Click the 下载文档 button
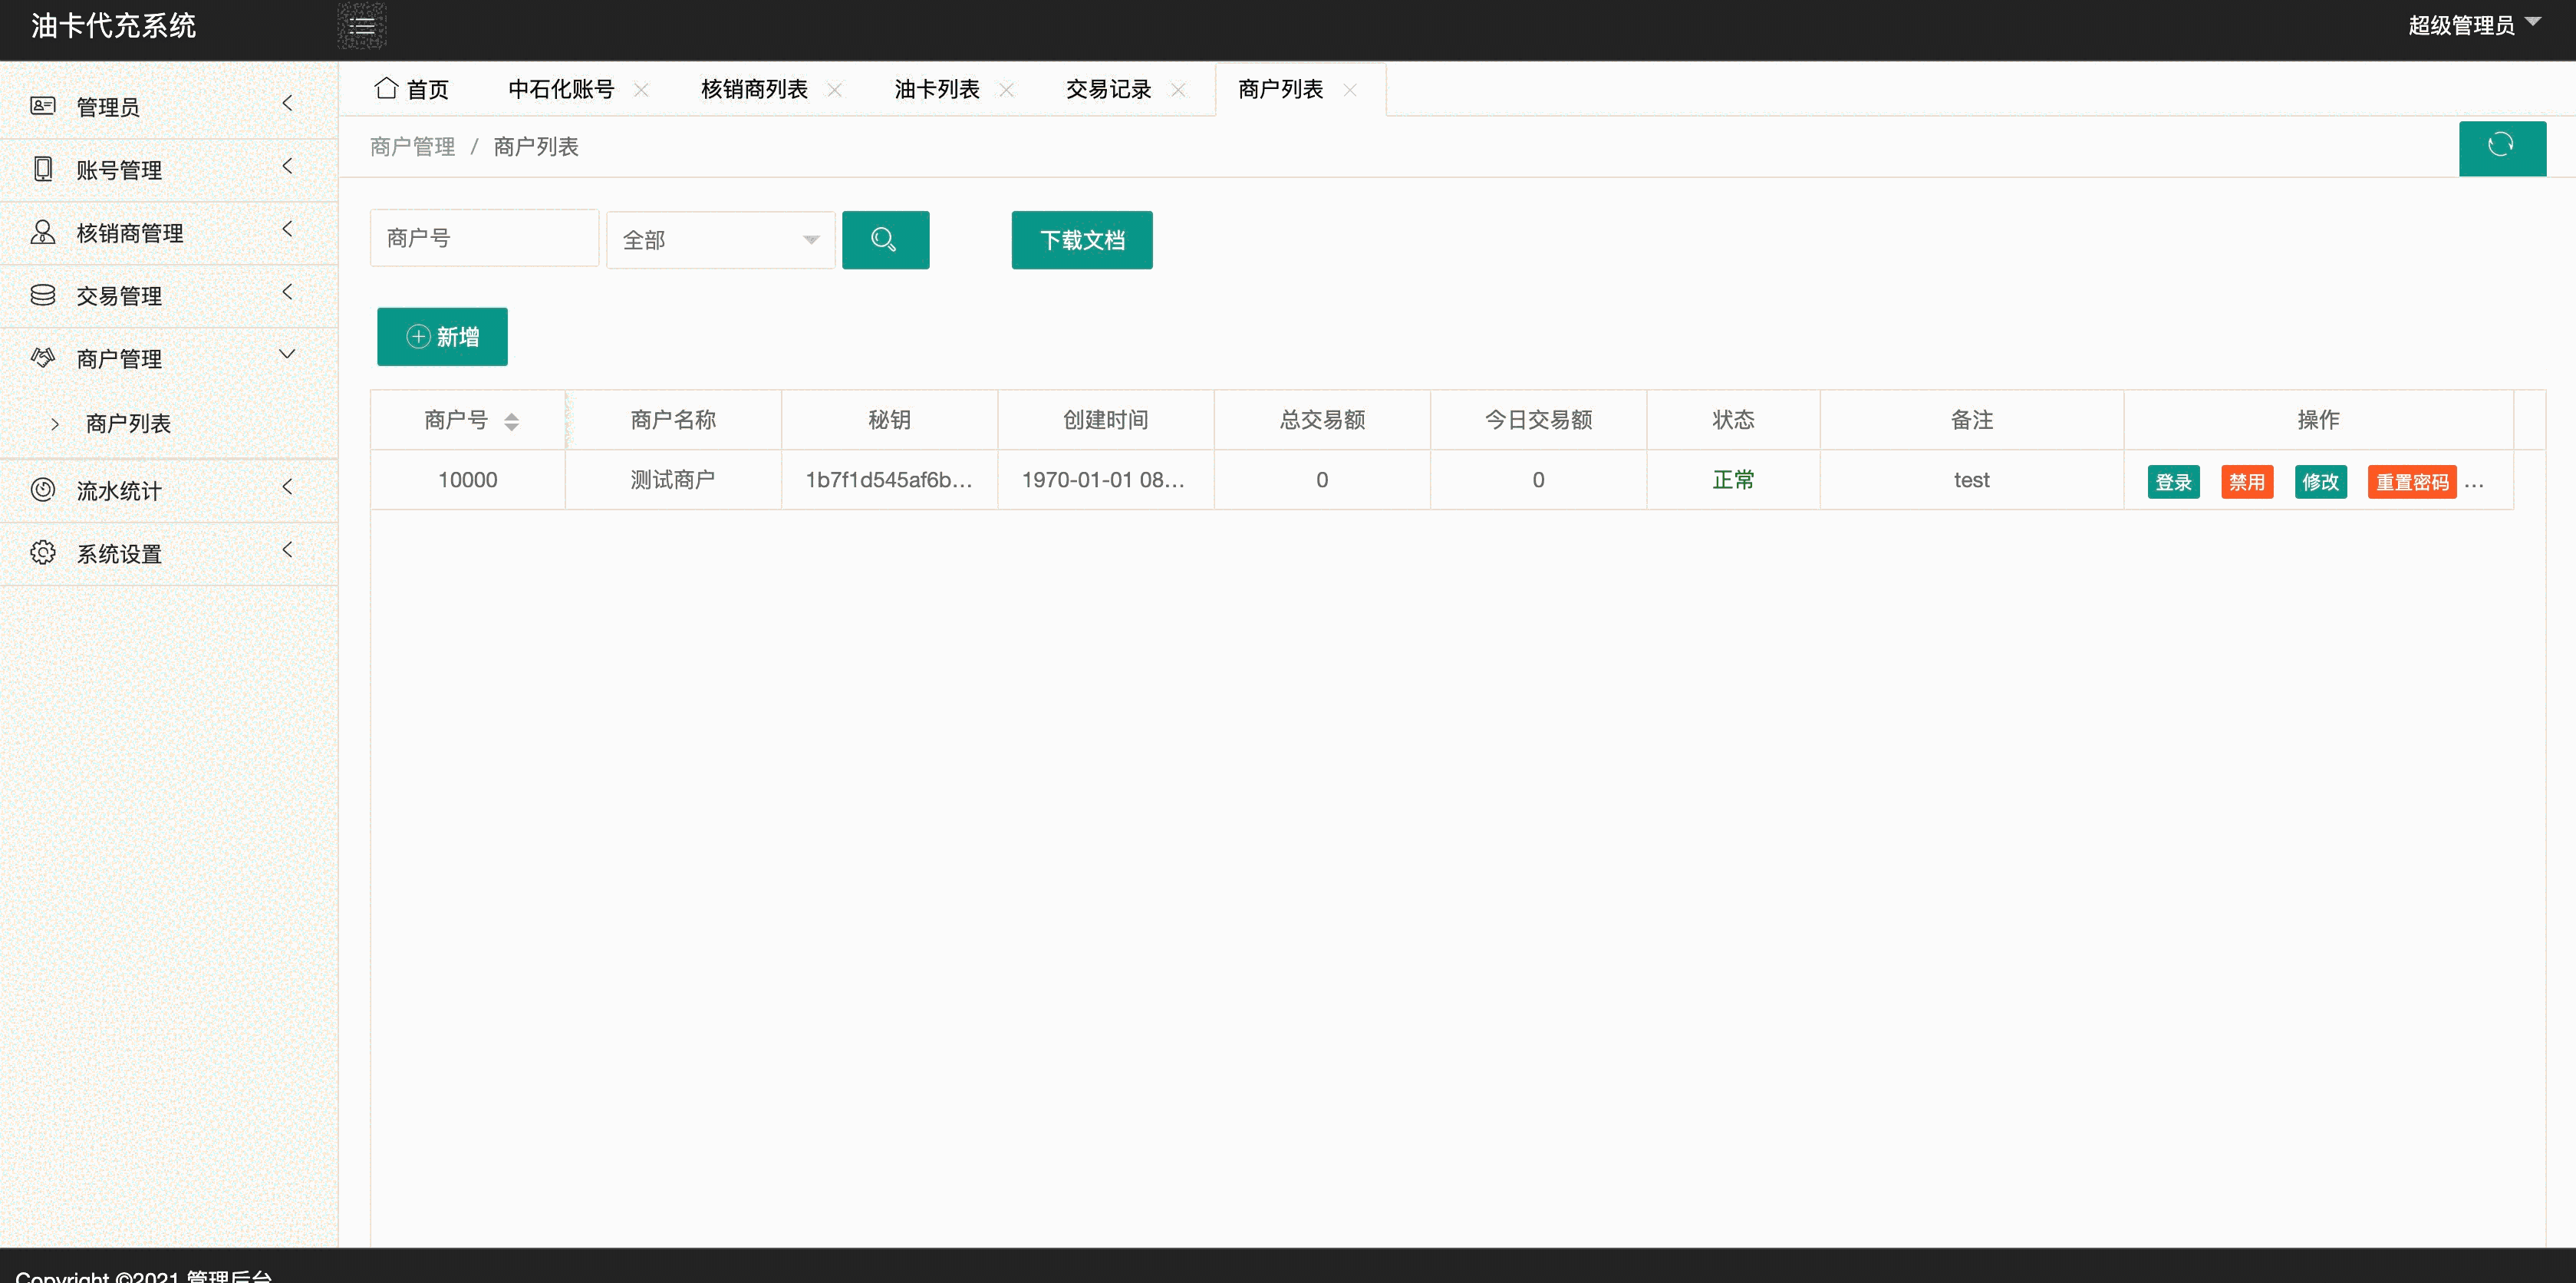Image resolution: width=2576 pixels, height=1283 pixels. click(x=1081, y=240)
